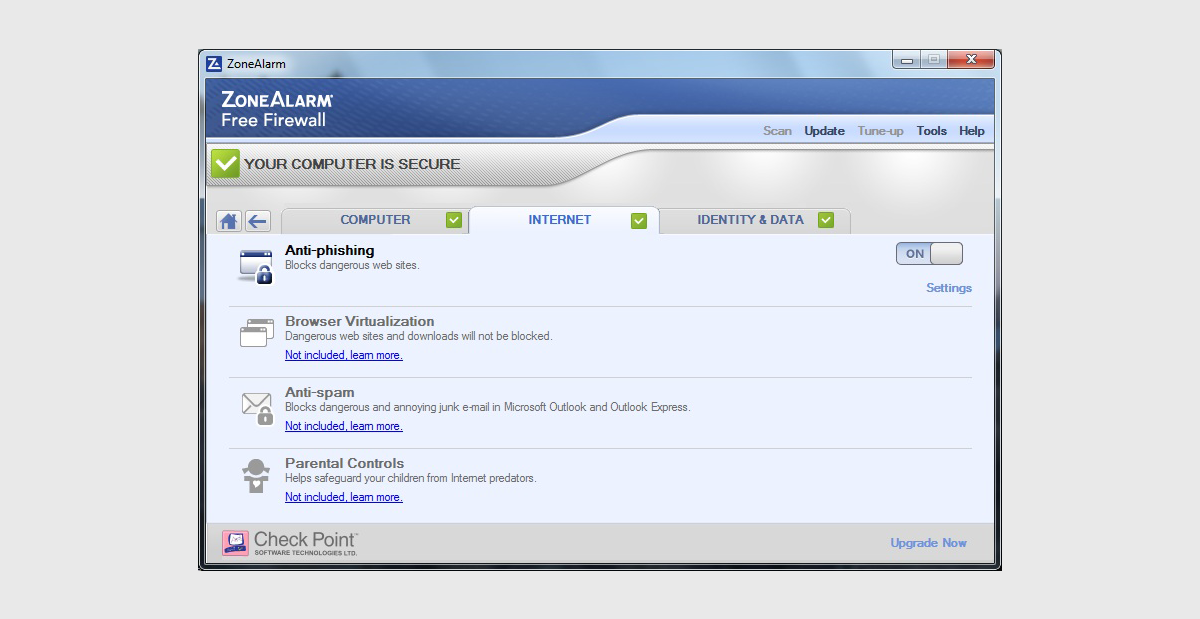
Task: Click the COMPUTER tab green check badge
Action: click(454, 220)
